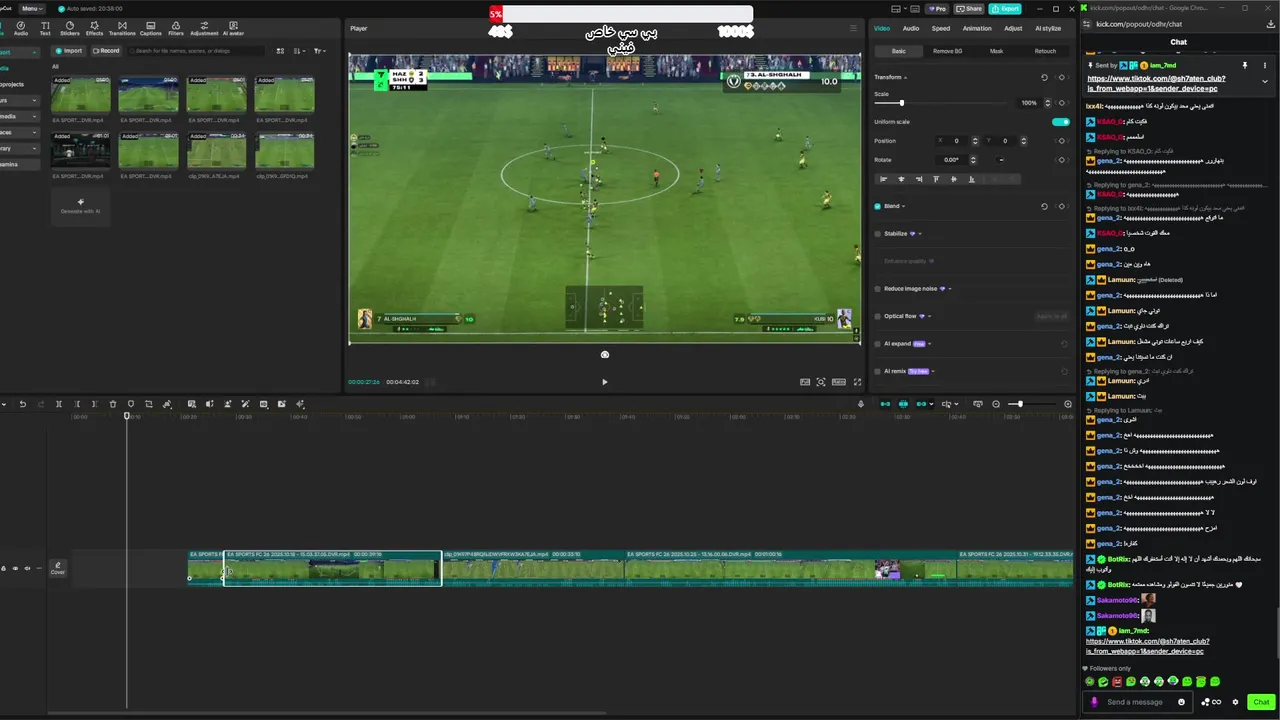Viewport: 1280px width, 720px height.
Task: Zoom out timeline with minus icon
Action: (996, 404)
